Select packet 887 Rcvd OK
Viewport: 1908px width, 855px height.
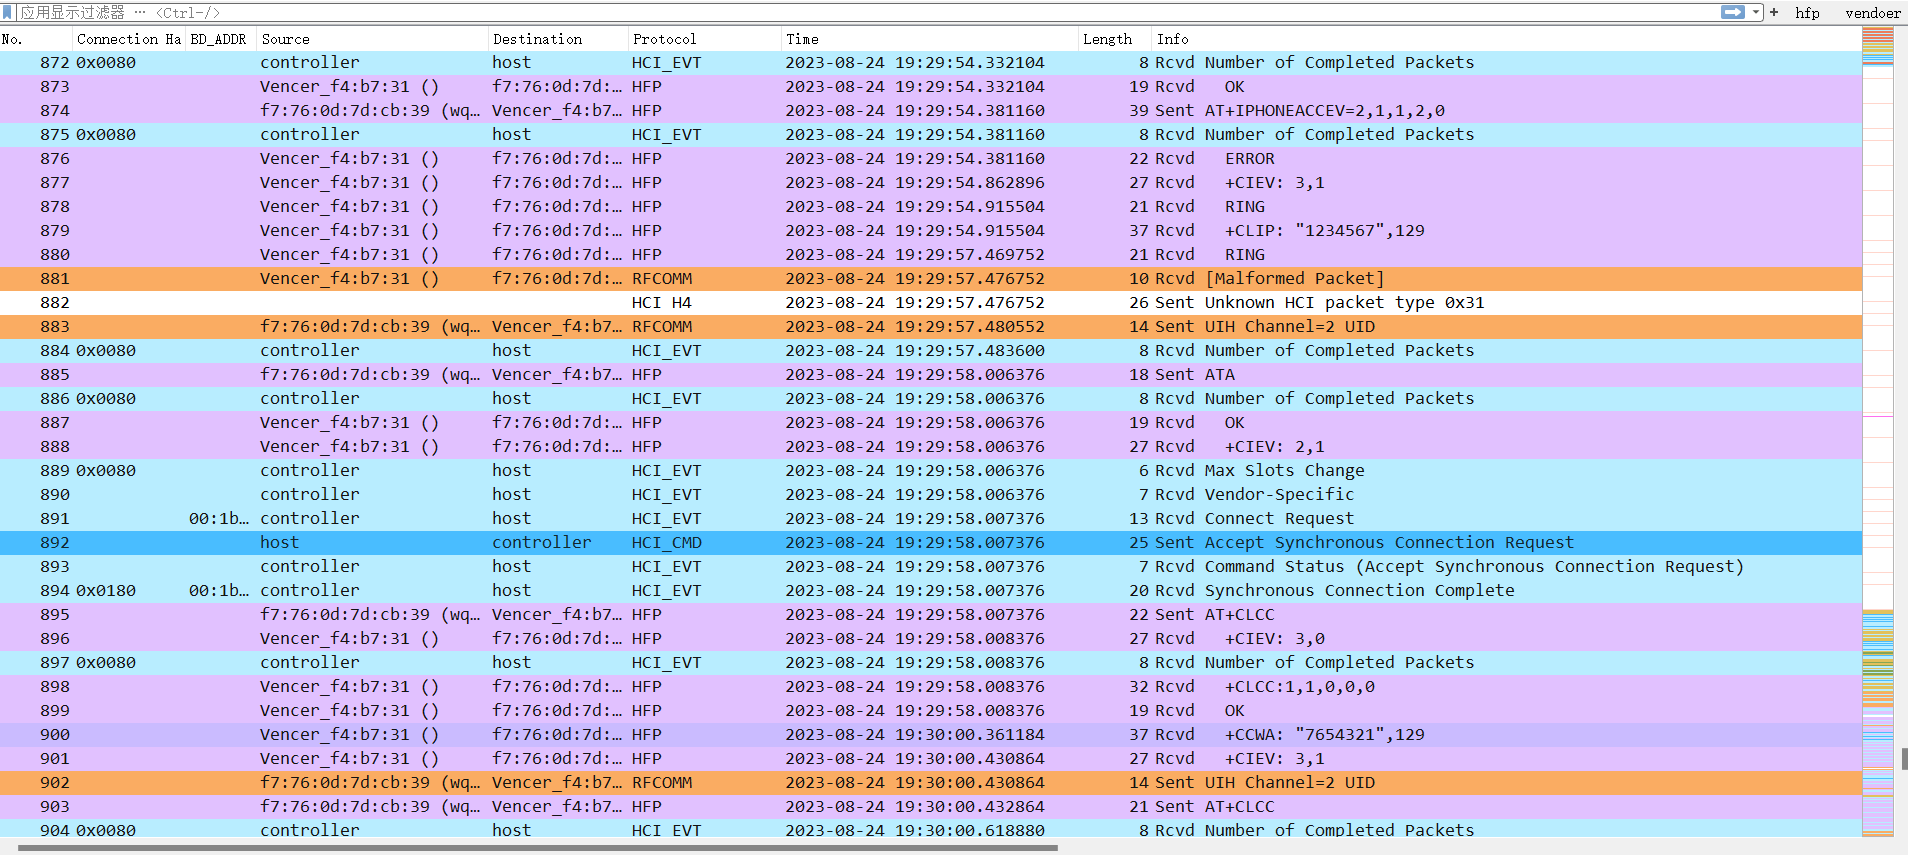(x=930, y=422)
